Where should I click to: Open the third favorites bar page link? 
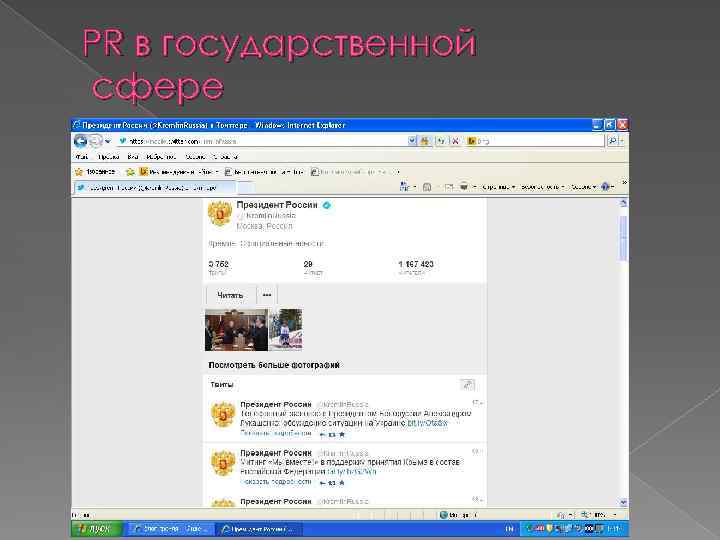point(354,172)
